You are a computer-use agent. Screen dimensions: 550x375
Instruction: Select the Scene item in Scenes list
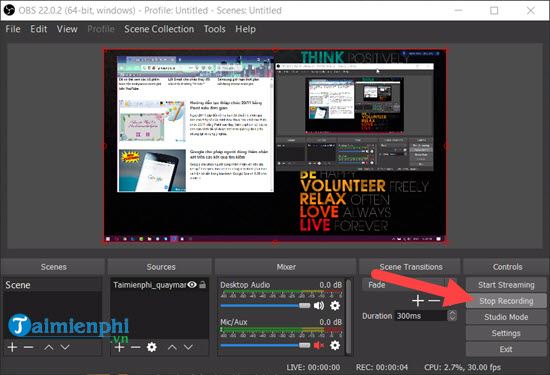coord(52,285)
